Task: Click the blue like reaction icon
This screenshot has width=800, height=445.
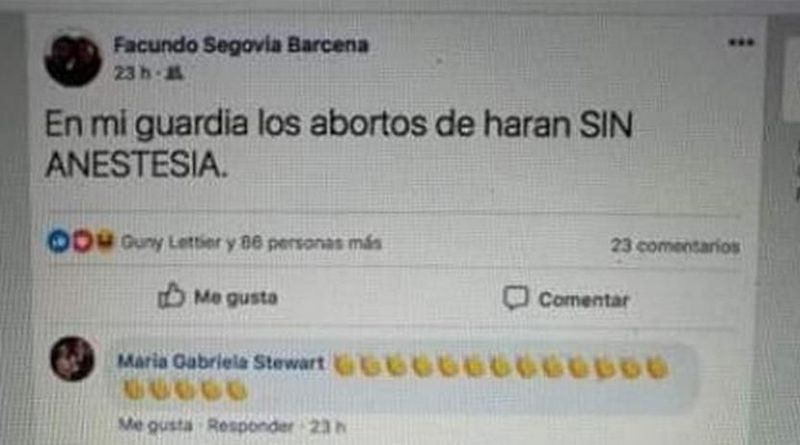Action: (x=59, y=241)
